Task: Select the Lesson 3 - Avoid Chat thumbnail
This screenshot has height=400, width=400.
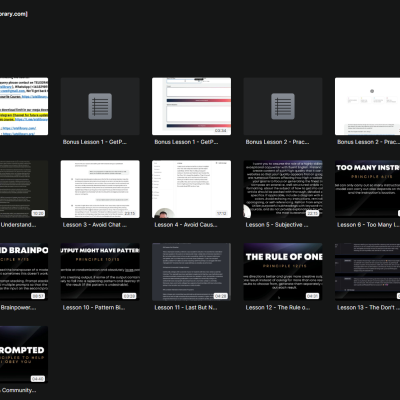Action: tap(100, 189)
